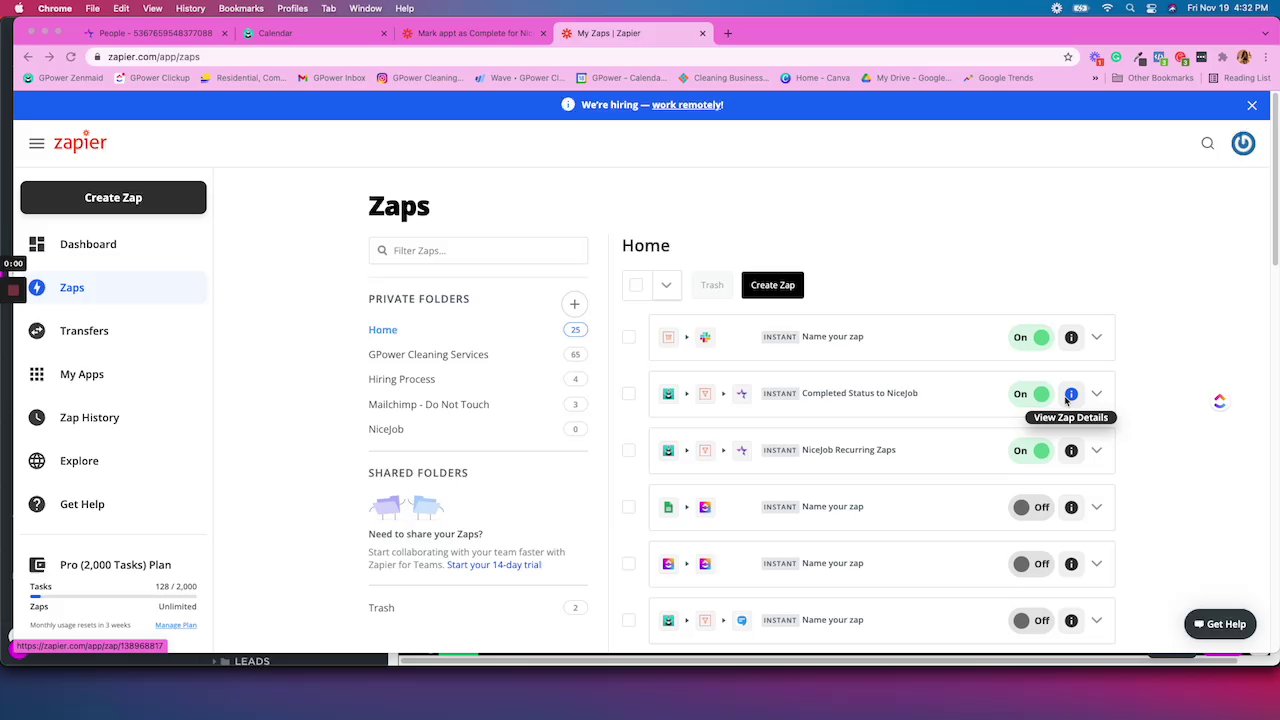Turn off the first Name your zap

click(x=1030, y=338)
